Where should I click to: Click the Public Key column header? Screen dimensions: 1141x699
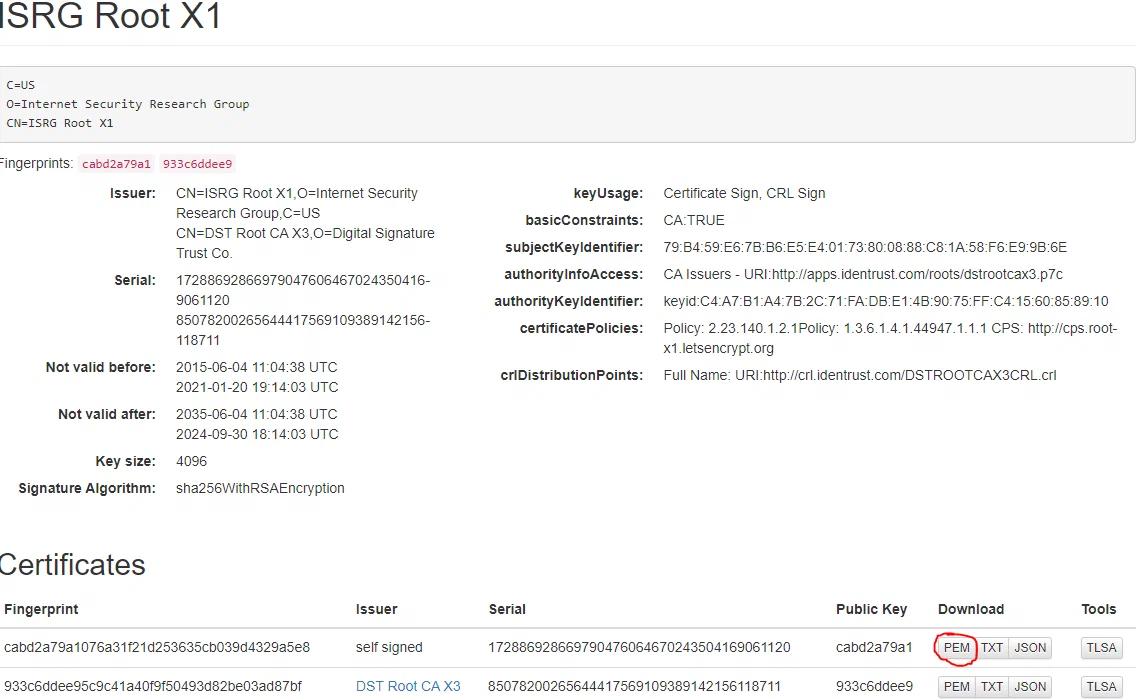tap(871, 609)
